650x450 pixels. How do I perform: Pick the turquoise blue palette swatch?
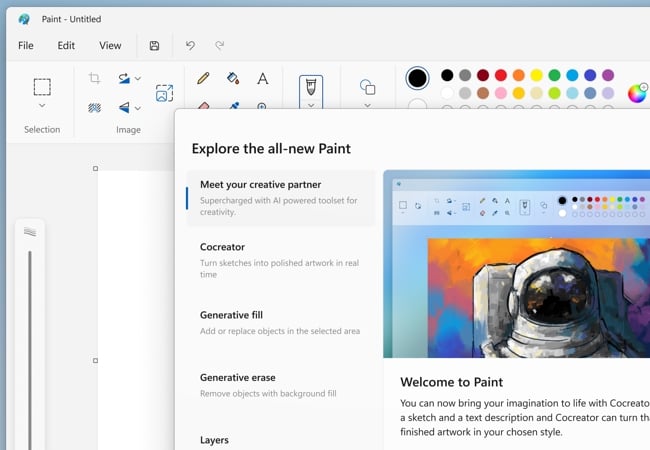coord(572,75)
